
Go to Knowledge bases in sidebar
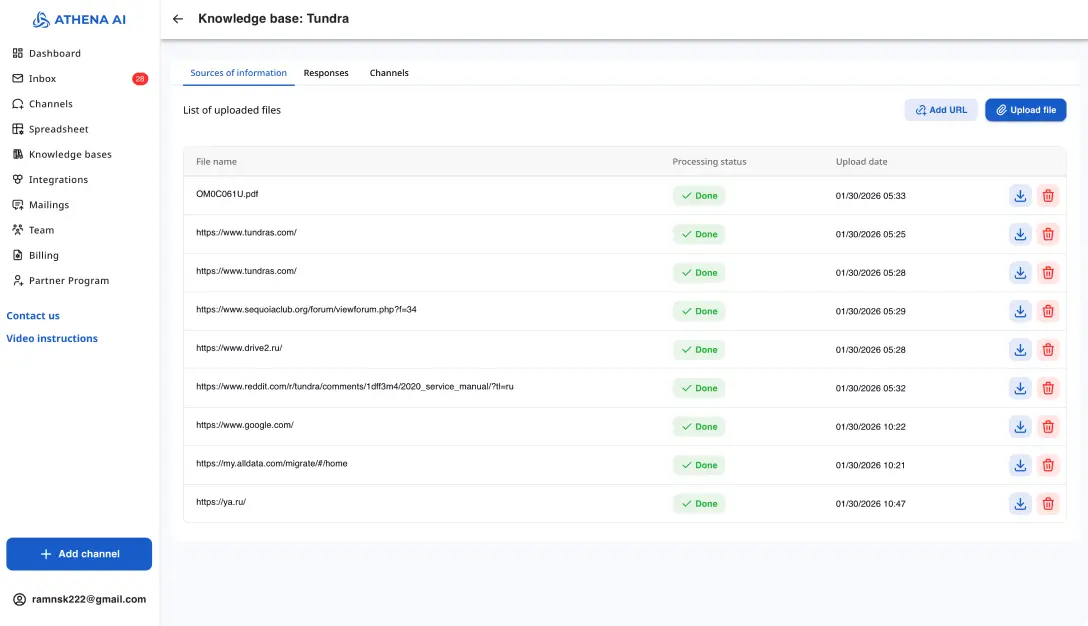tap(70, 155)
